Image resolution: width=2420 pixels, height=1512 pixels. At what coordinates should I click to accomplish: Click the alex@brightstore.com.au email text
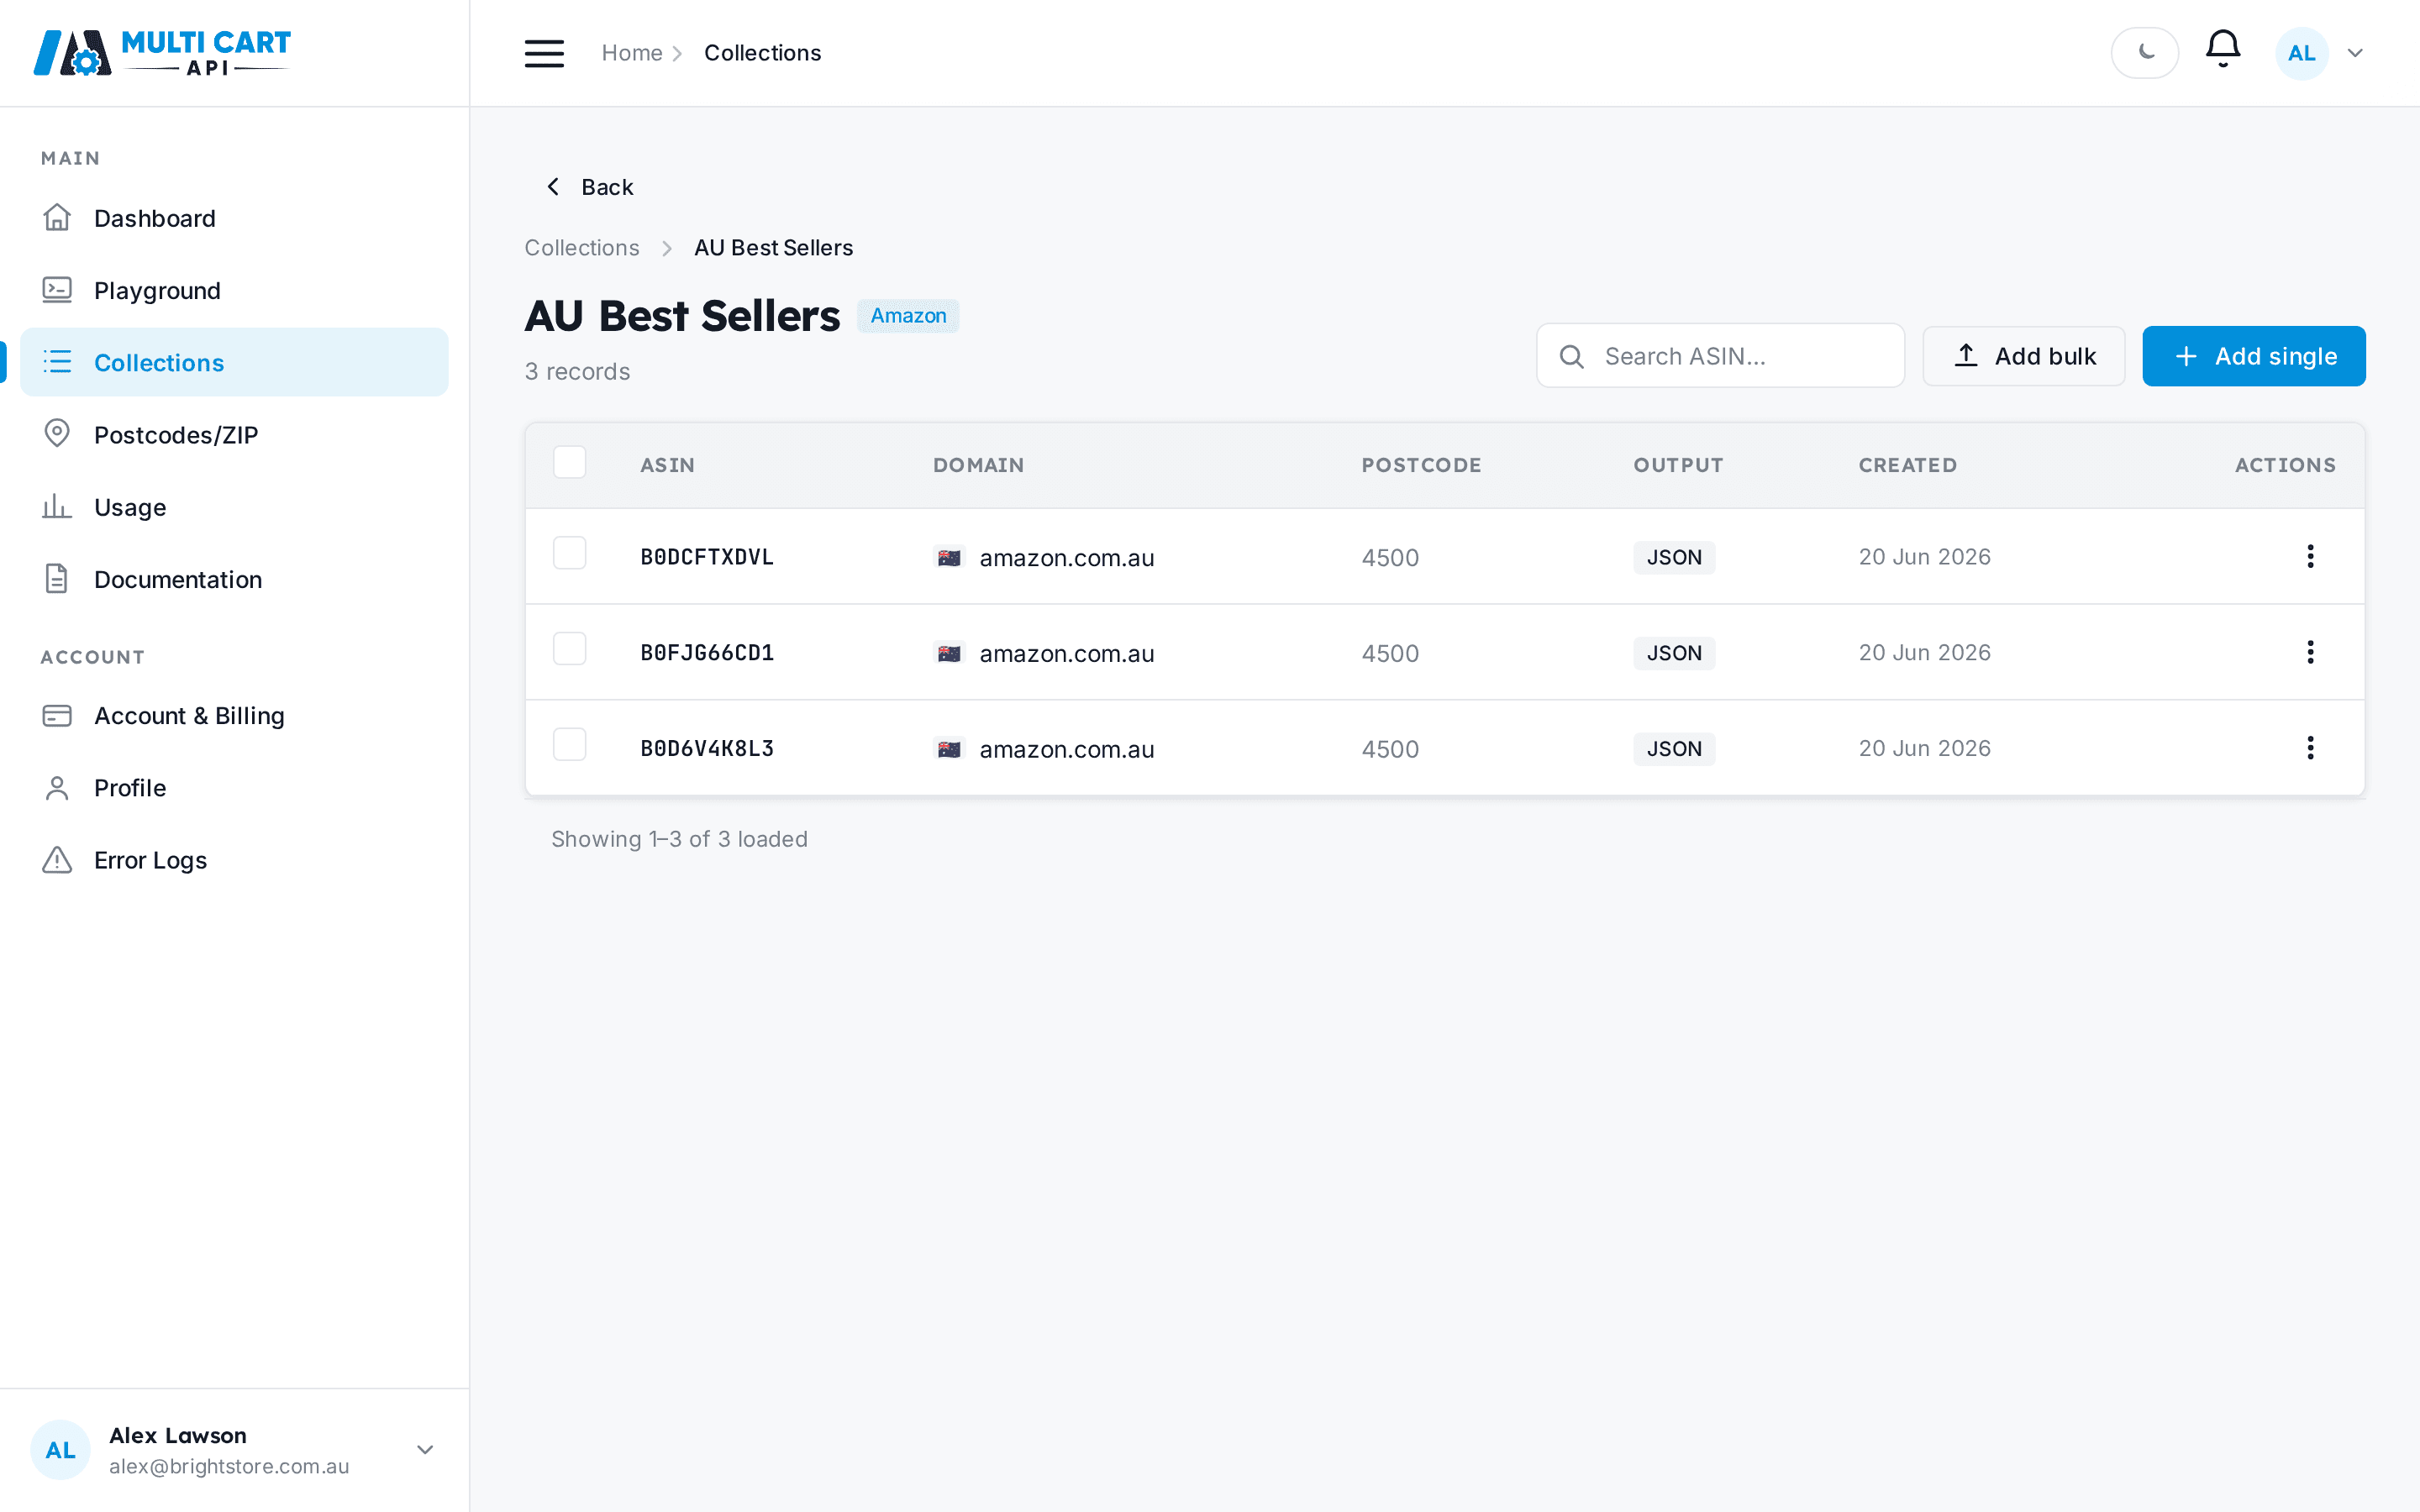(229, 1466)
